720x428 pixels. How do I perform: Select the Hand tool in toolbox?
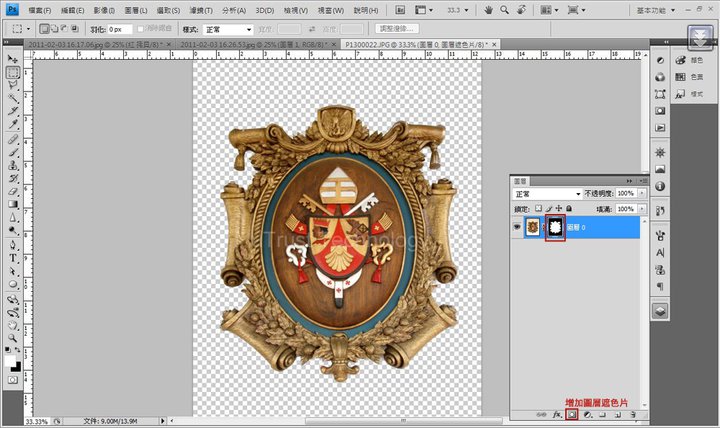(13, 326)
